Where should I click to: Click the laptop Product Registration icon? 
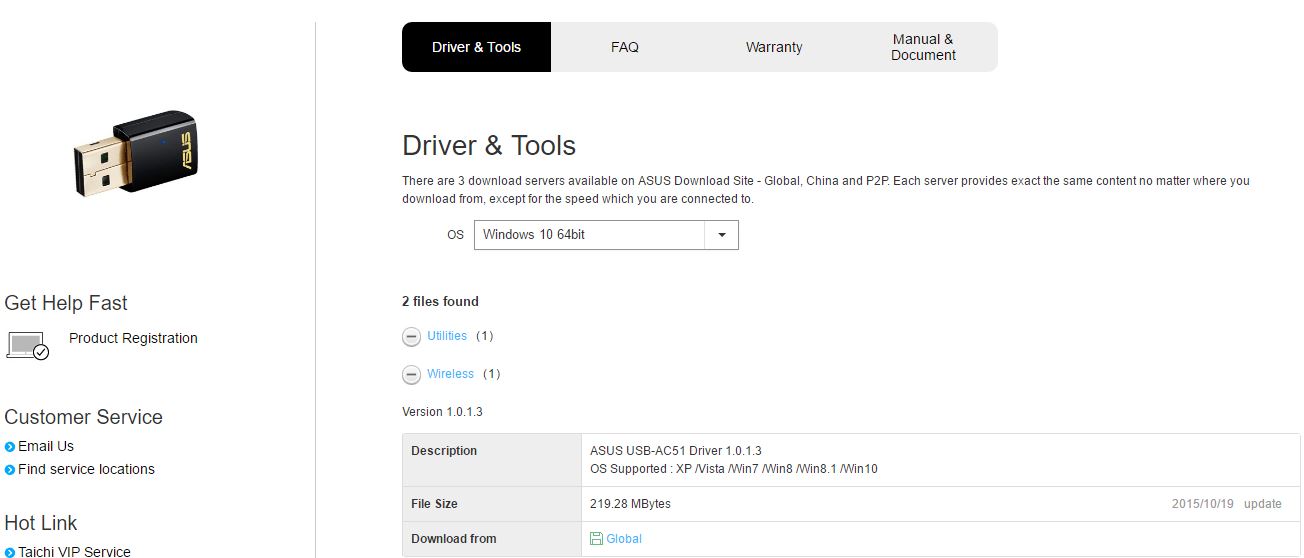pos(27,345)
